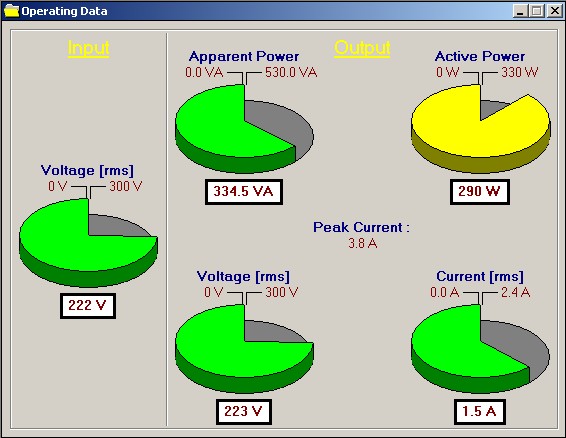The width and height of the screenshot is (566, 438).
Task: Click the folder icon in title bar
Action: (x=11, y=11)
